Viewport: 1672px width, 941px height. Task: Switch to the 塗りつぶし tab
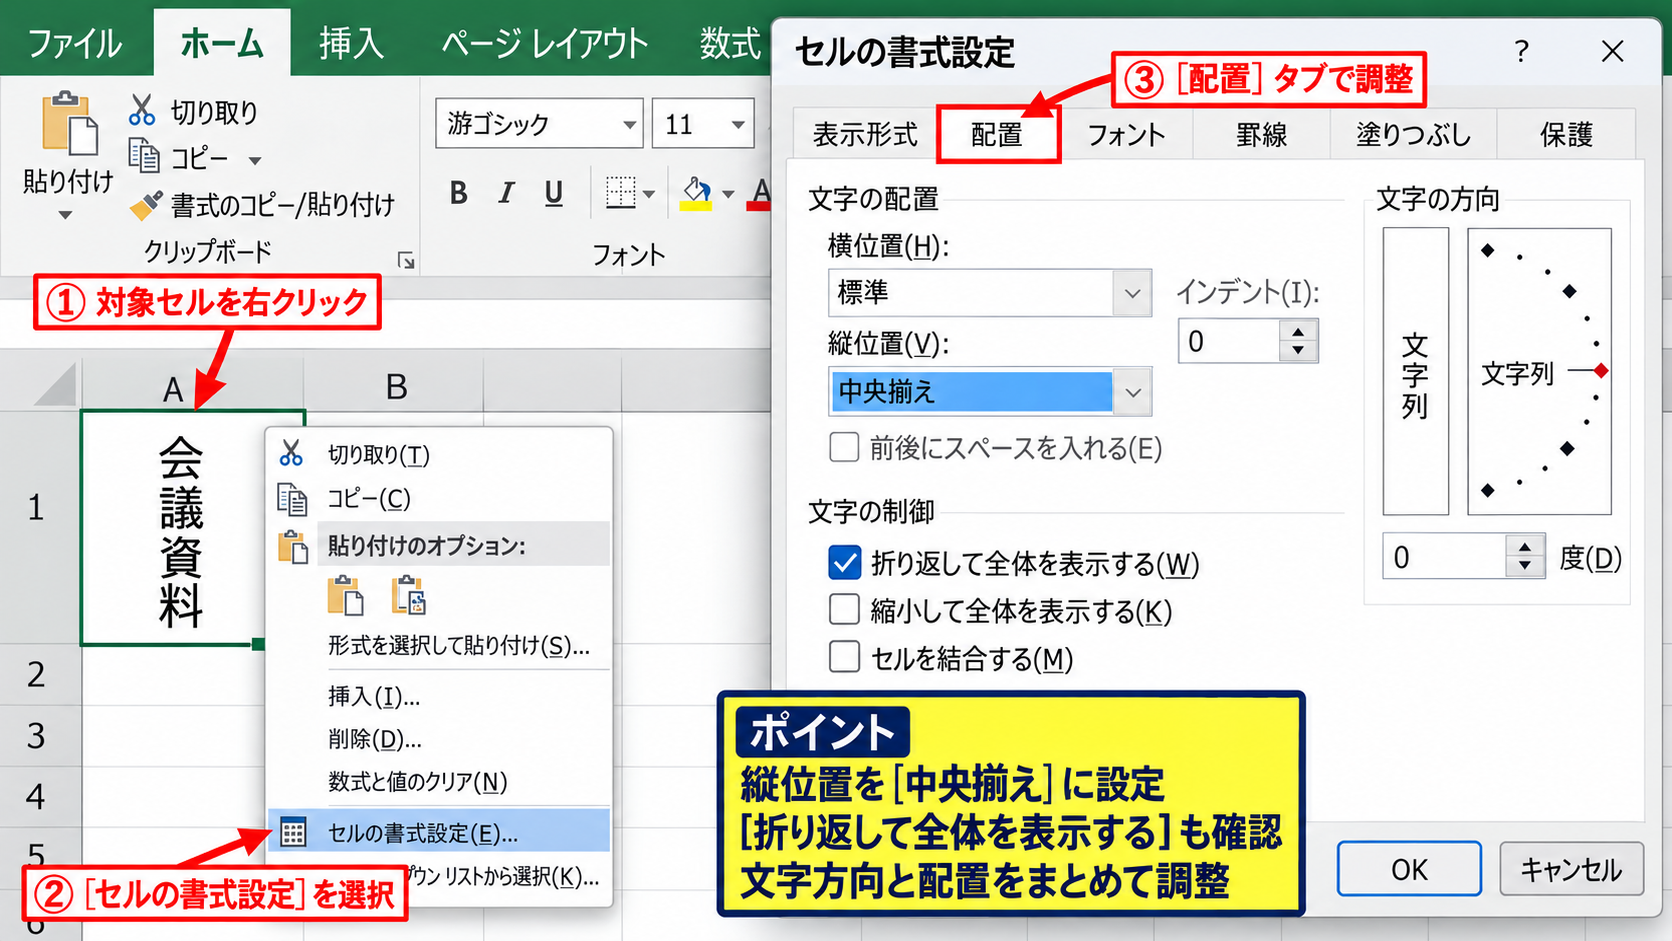(x=1413, y=134)
